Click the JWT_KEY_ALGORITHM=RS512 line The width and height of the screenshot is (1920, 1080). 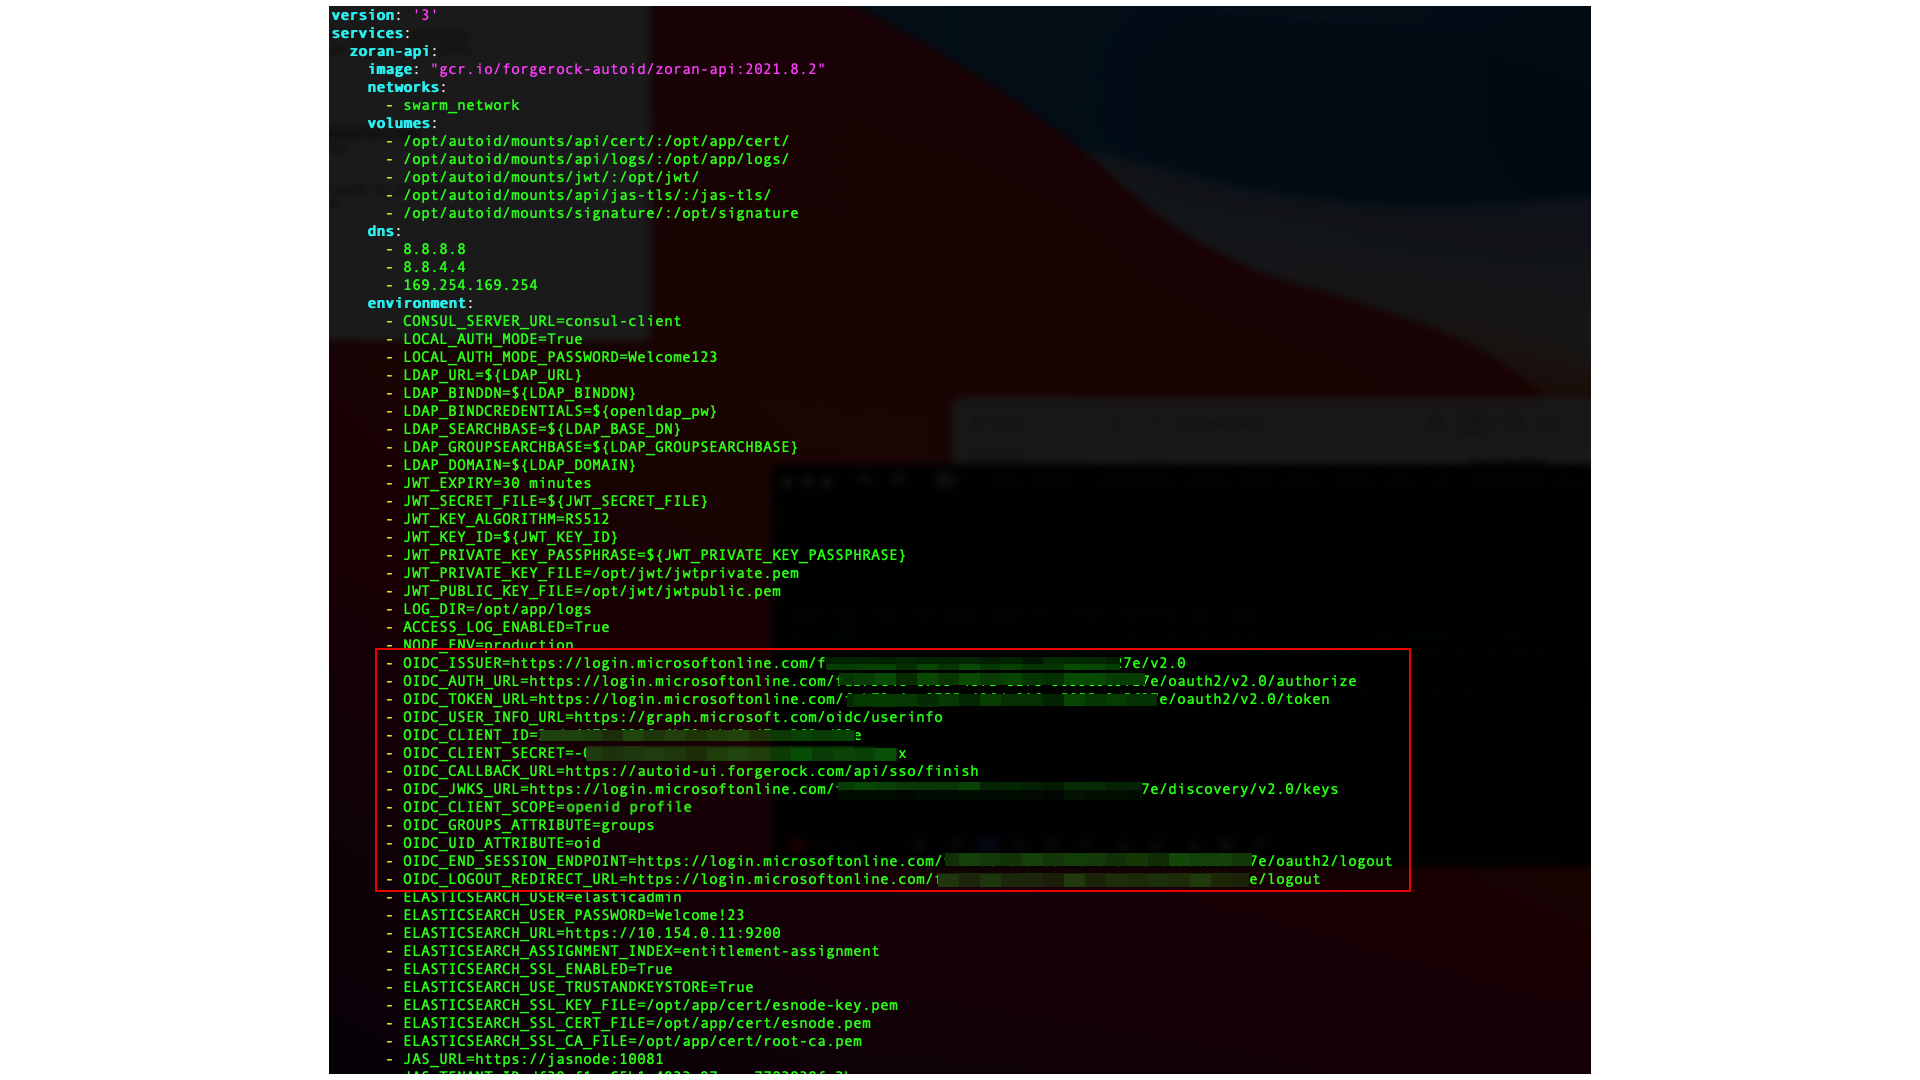coord(506,519)
